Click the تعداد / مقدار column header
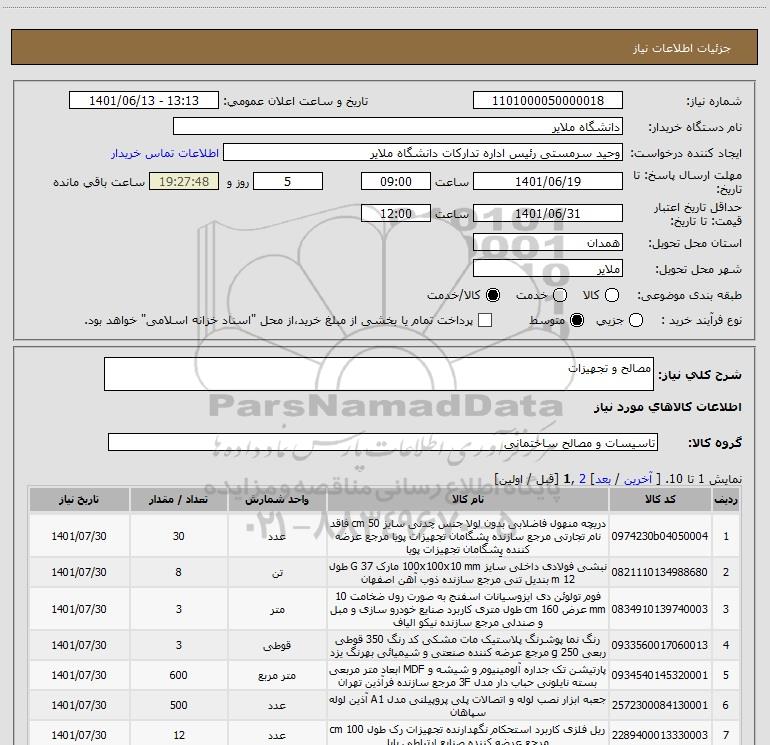Image resolution: width=770 pixels, height=745 pixels. click(x=178, y=499)
